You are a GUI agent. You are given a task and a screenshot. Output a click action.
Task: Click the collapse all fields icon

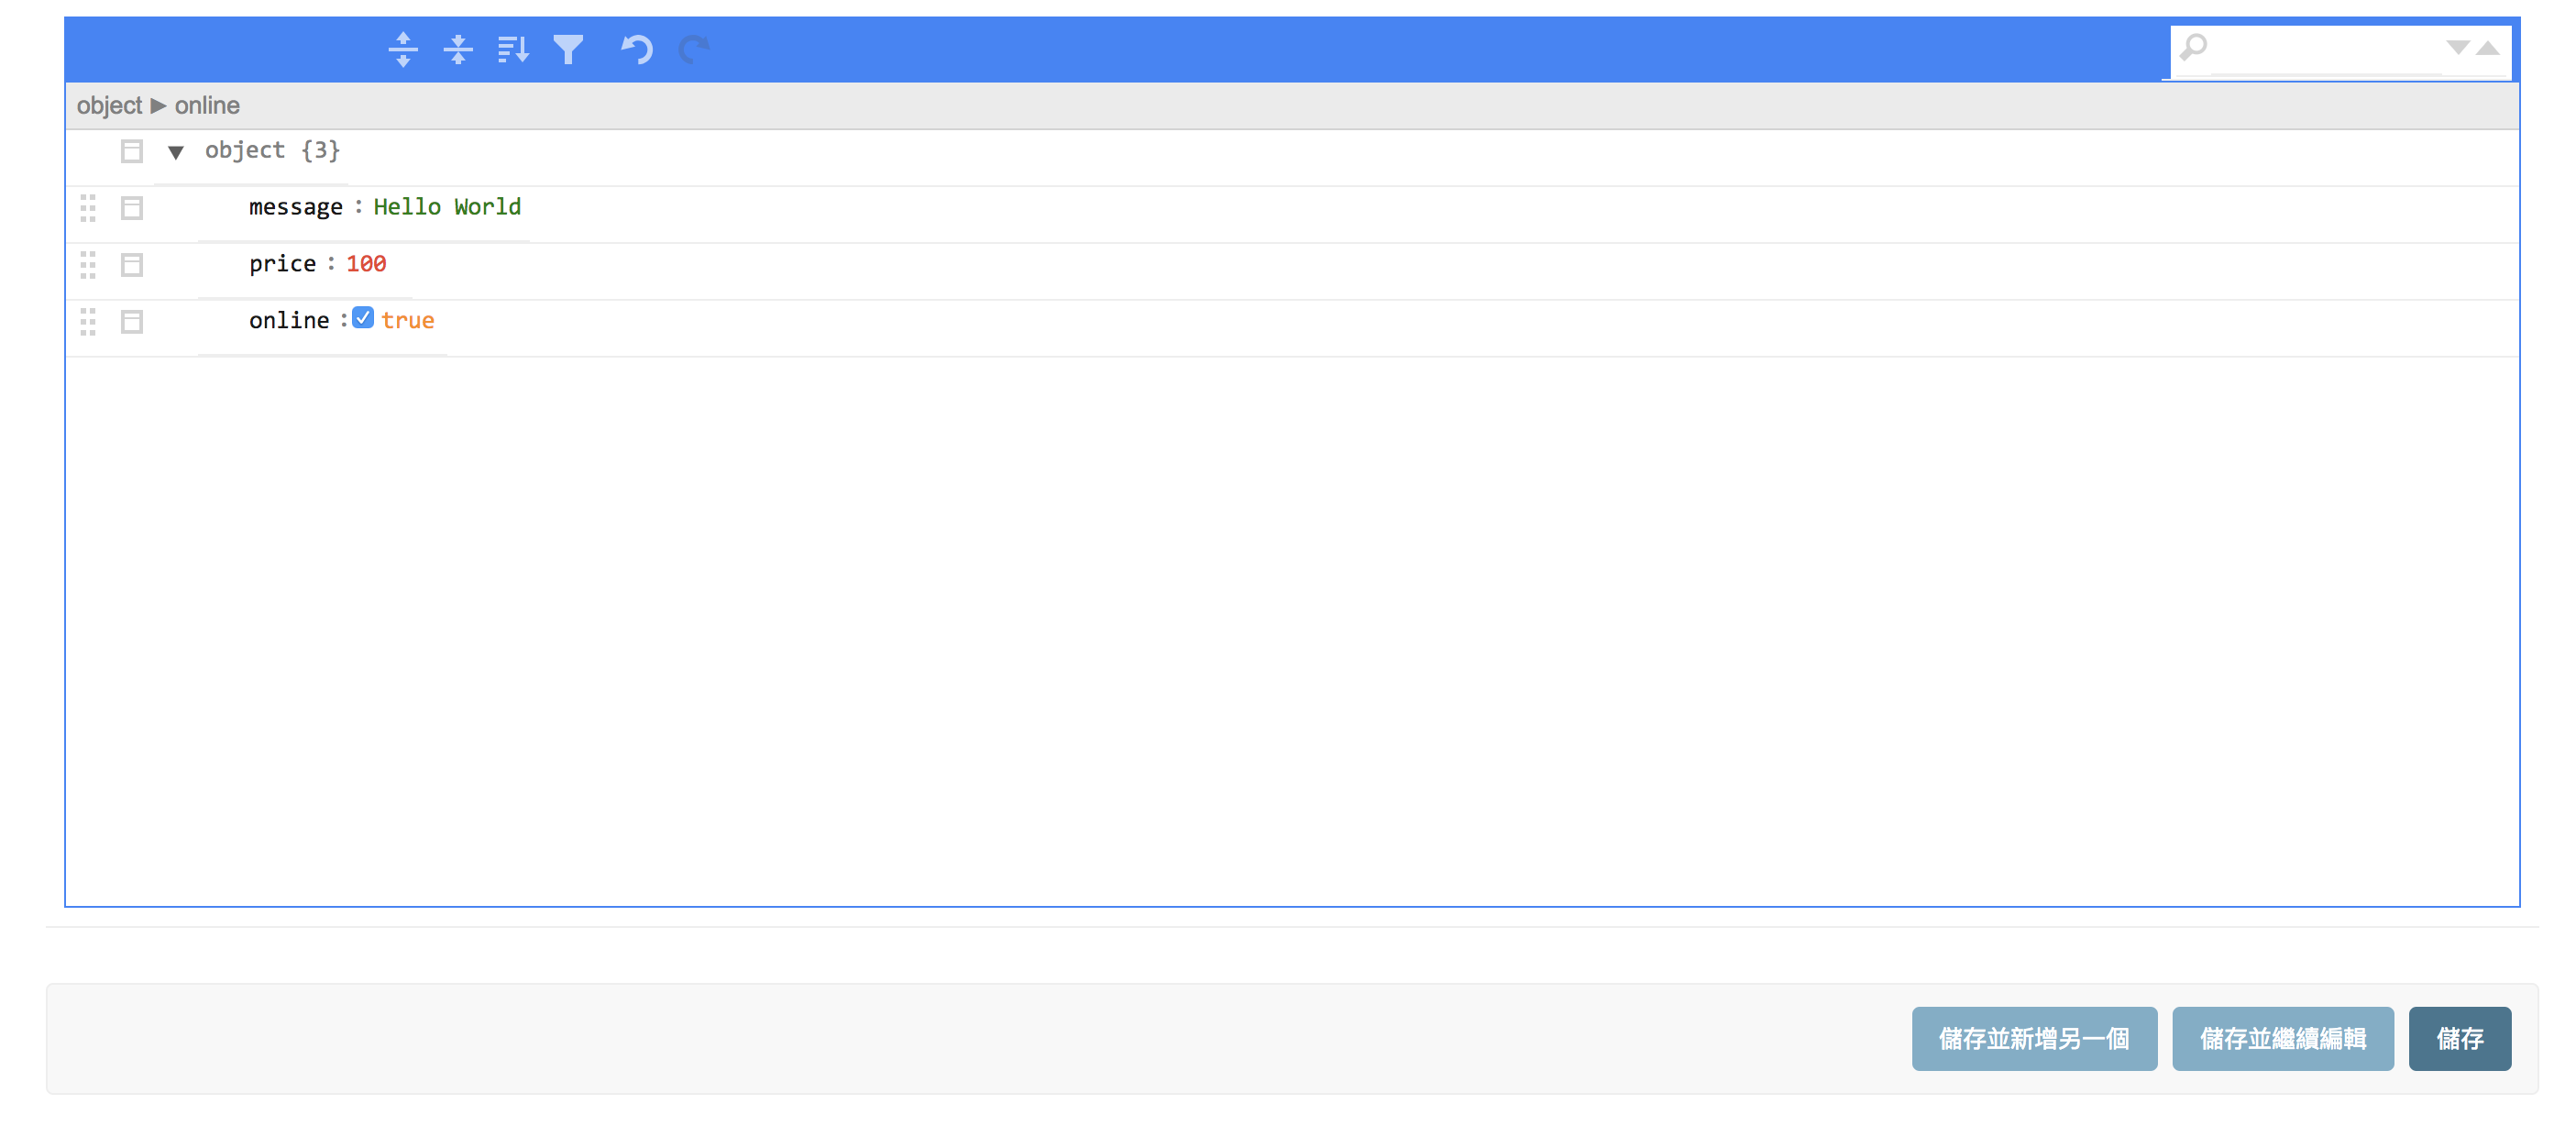(x=458, y=49)
